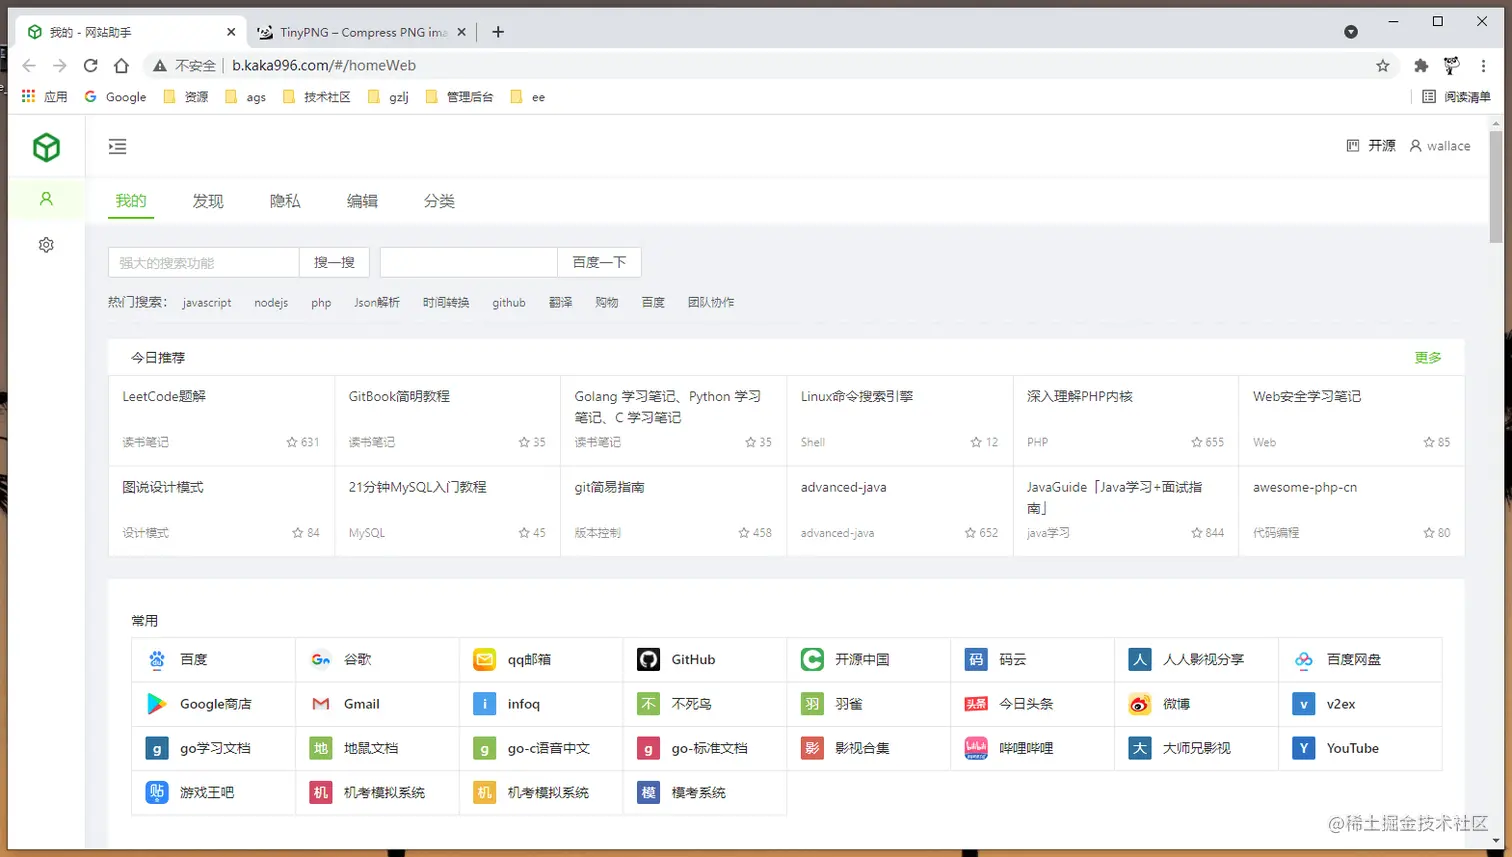Open the Chrome extensions puzzle icon
Viewport: 1512px width, 857px height.
1421,66
